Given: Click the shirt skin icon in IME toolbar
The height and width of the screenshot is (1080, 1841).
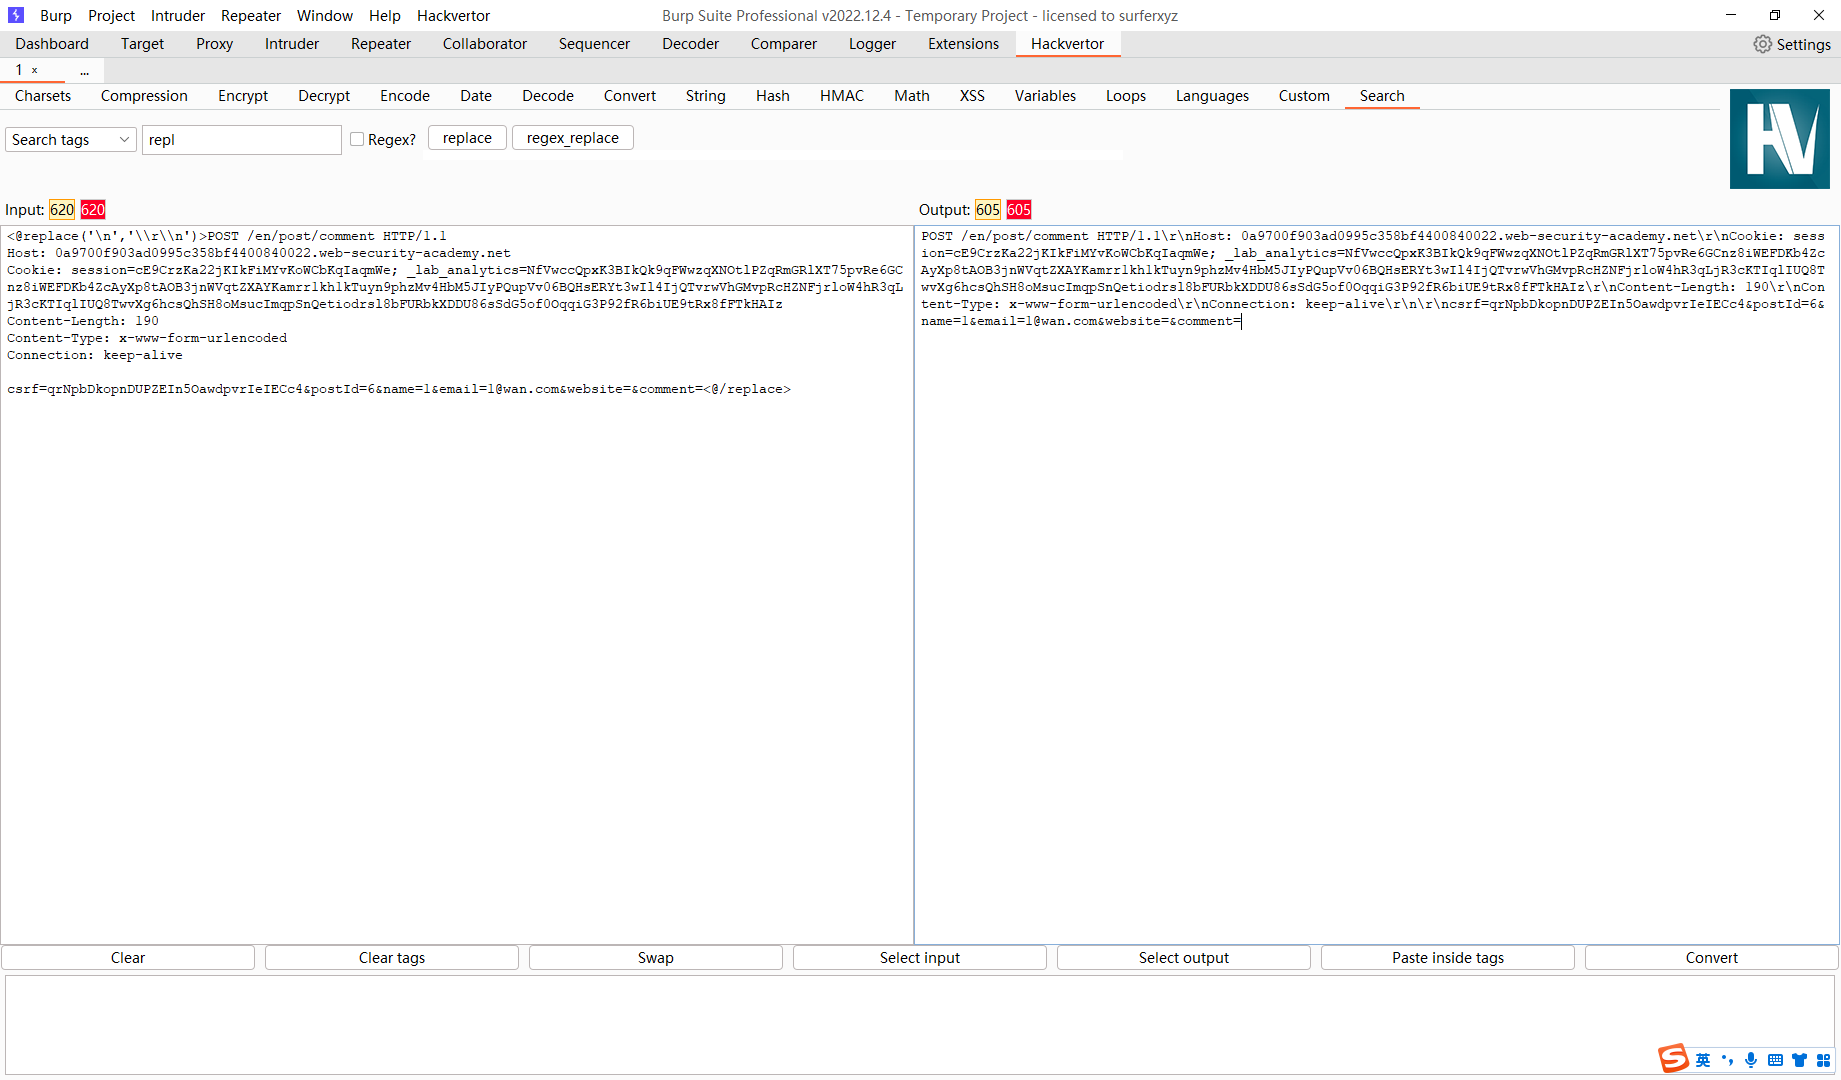Looking at the screenshot, I should click(x=1799, y=1060).
